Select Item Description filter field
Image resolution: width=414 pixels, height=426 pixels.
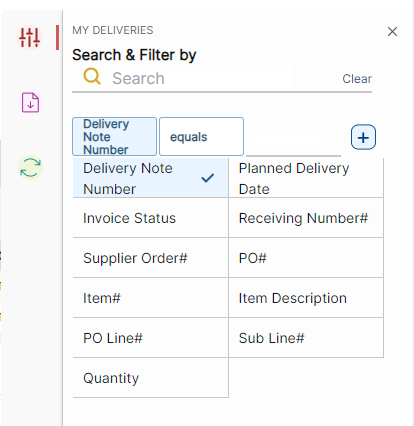point(306,298)
